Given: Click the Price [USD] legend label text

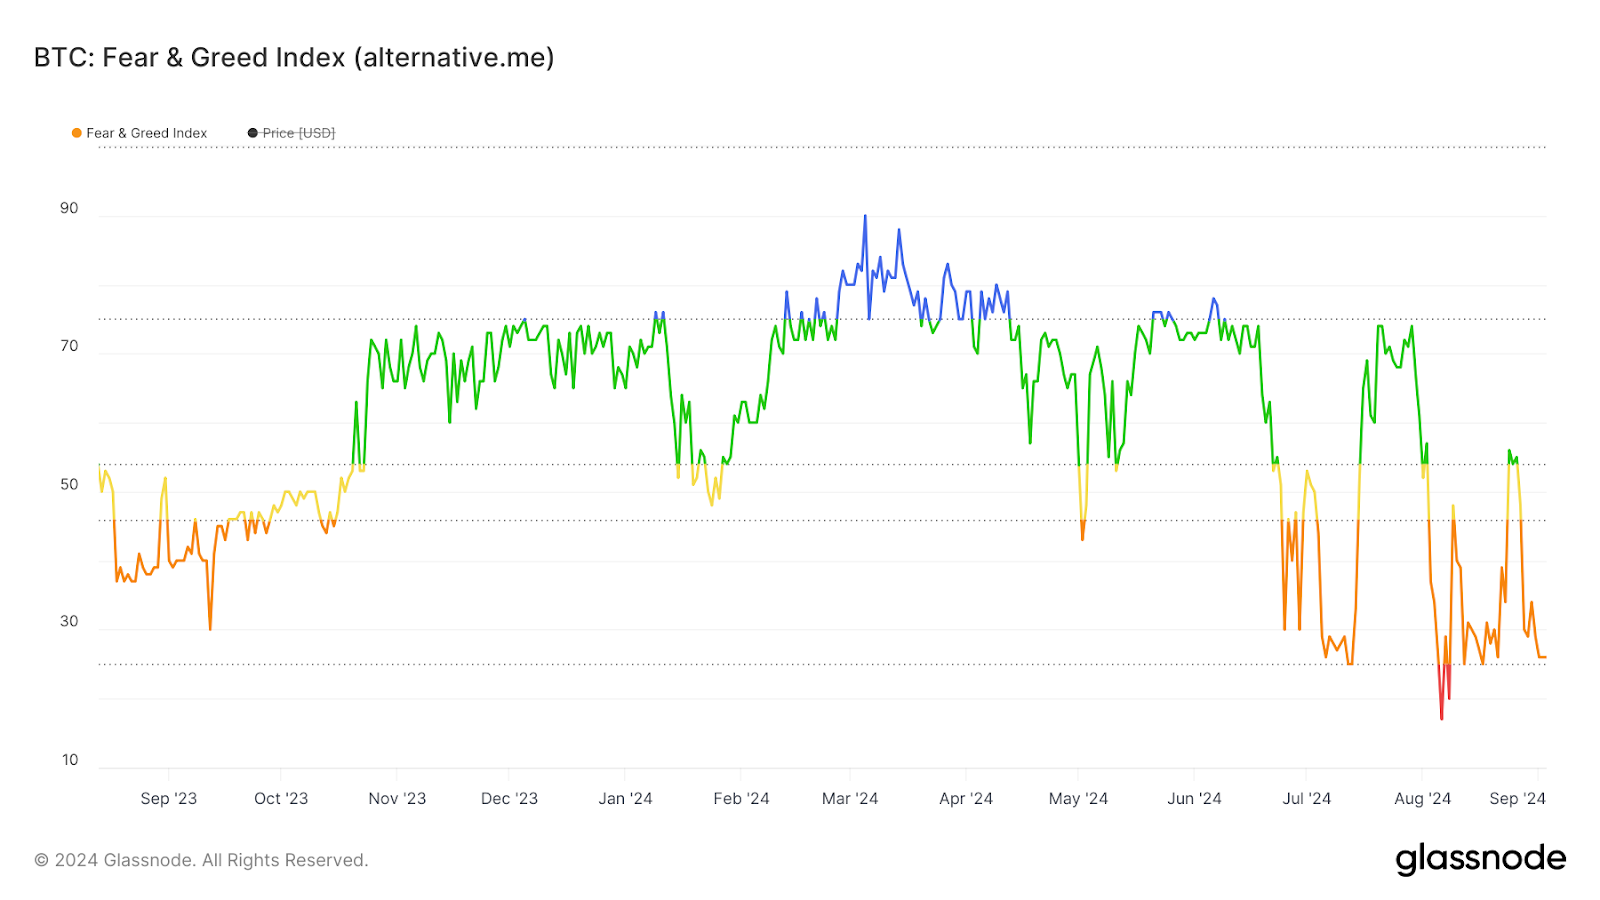Looking at the screenshot, I should 298,132.
